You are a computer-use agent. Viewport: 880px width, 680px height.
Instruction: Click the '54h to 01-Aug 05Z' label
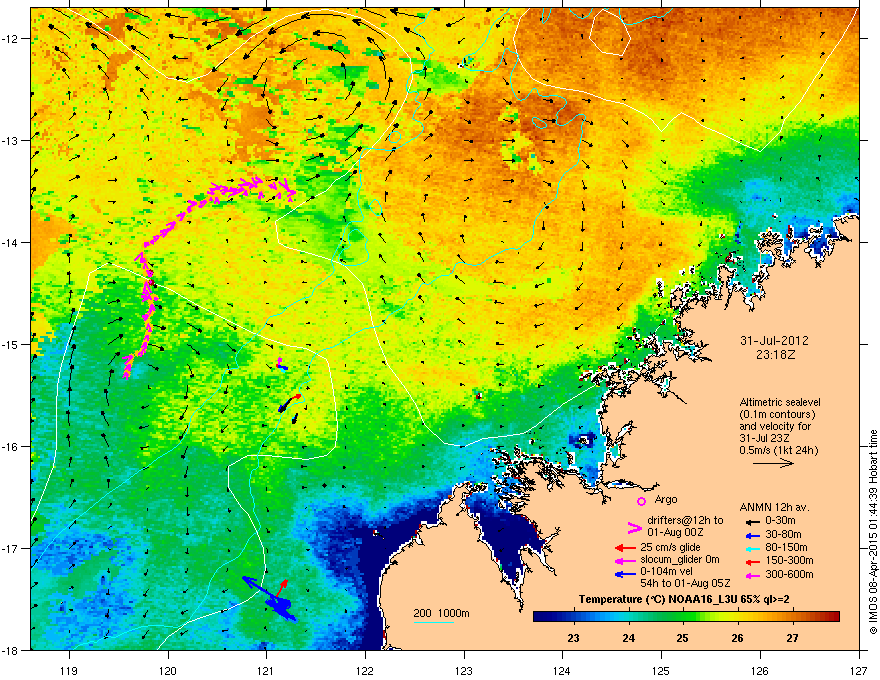[x=685, y=583]
